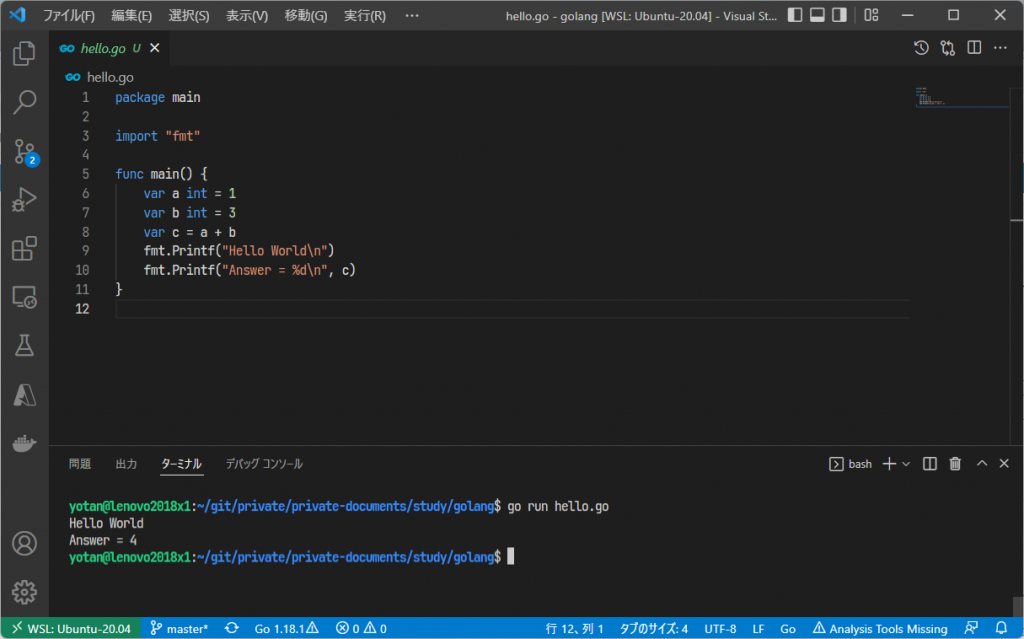Toggle the secondary side bar layout

[839, 15]
